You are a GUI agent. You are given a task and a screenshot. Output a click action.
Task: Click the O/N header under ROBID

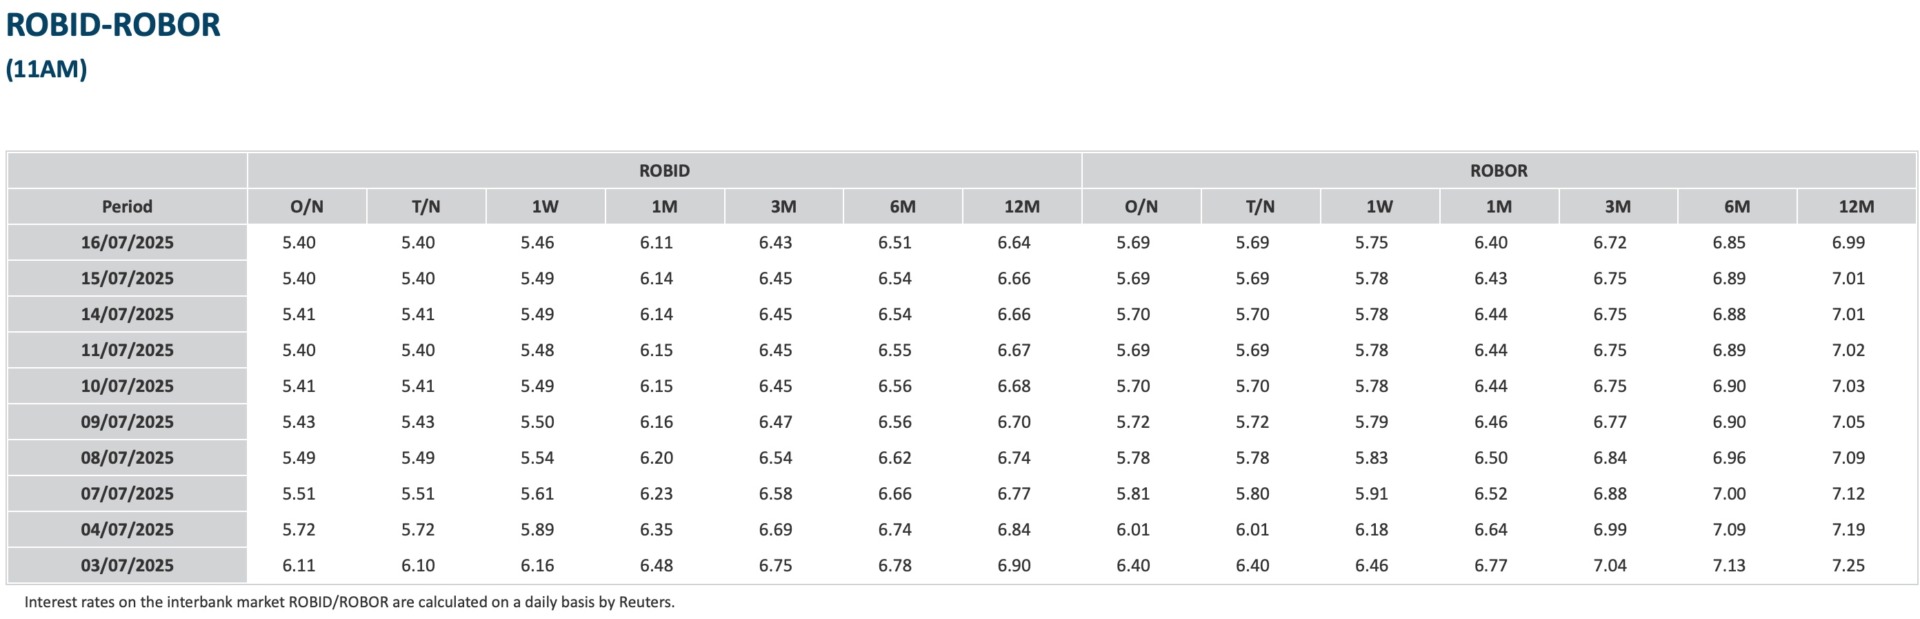306,207
